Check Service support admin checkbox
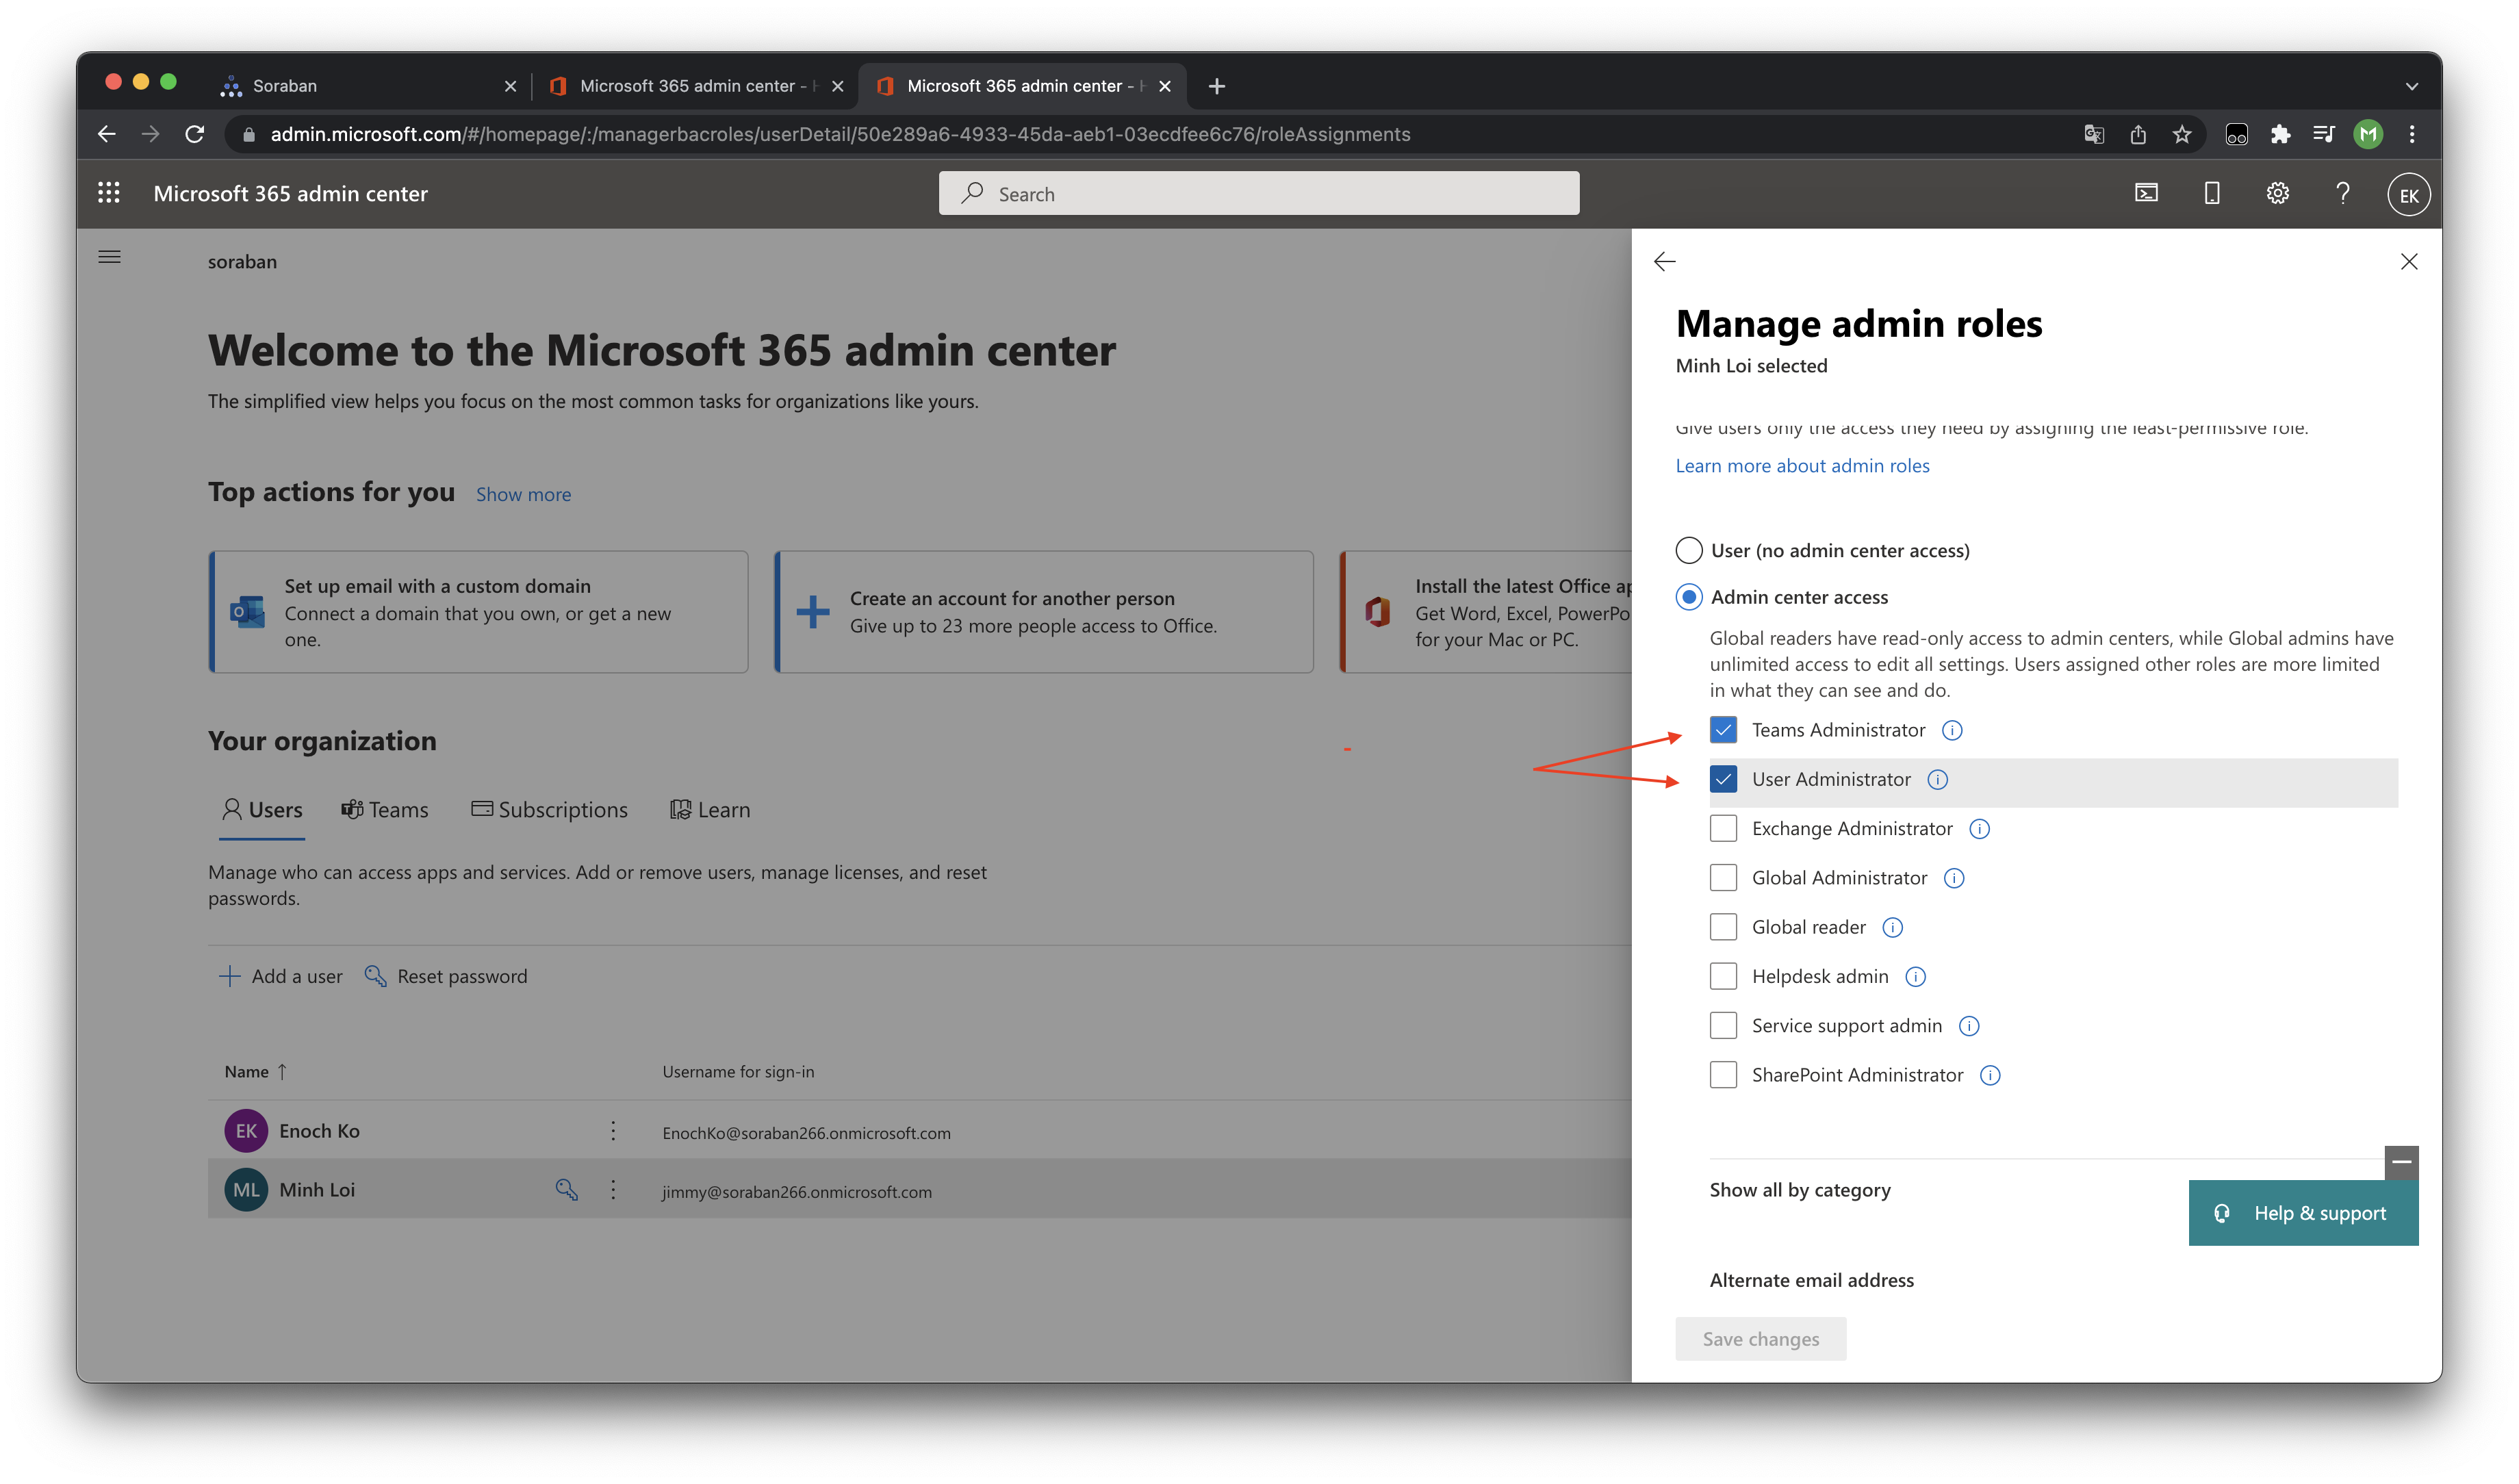This screenshot has width=2519, height=1484. click(x=1723, y=1026)
